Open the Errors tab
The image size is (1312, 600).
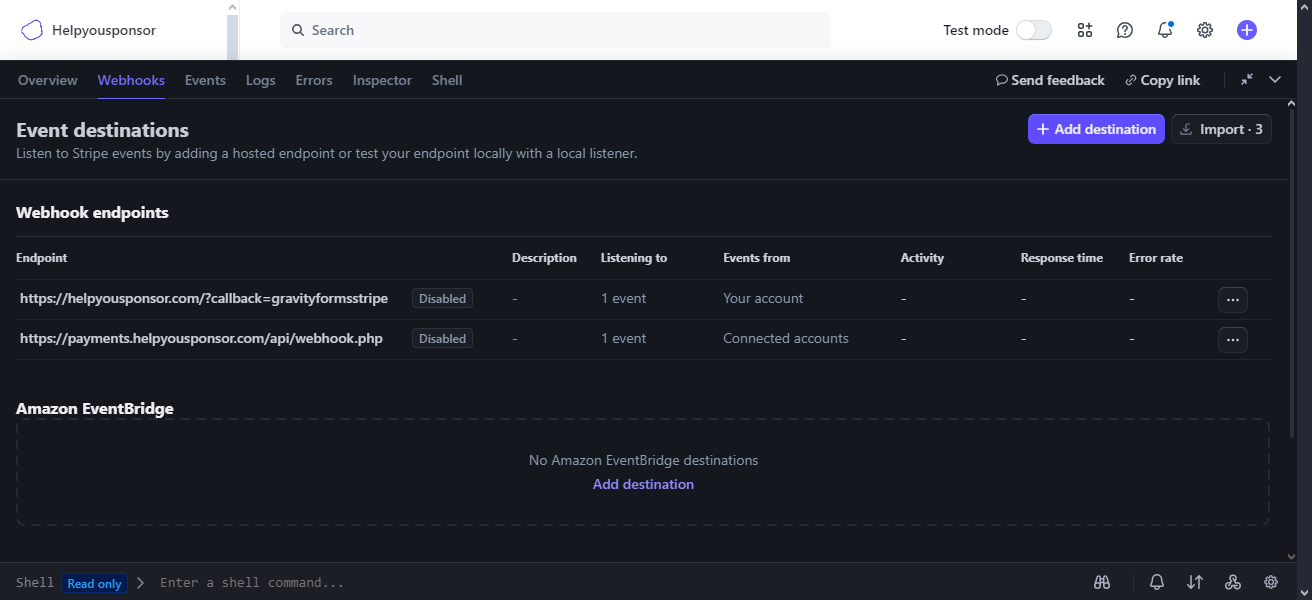[314, 80]
